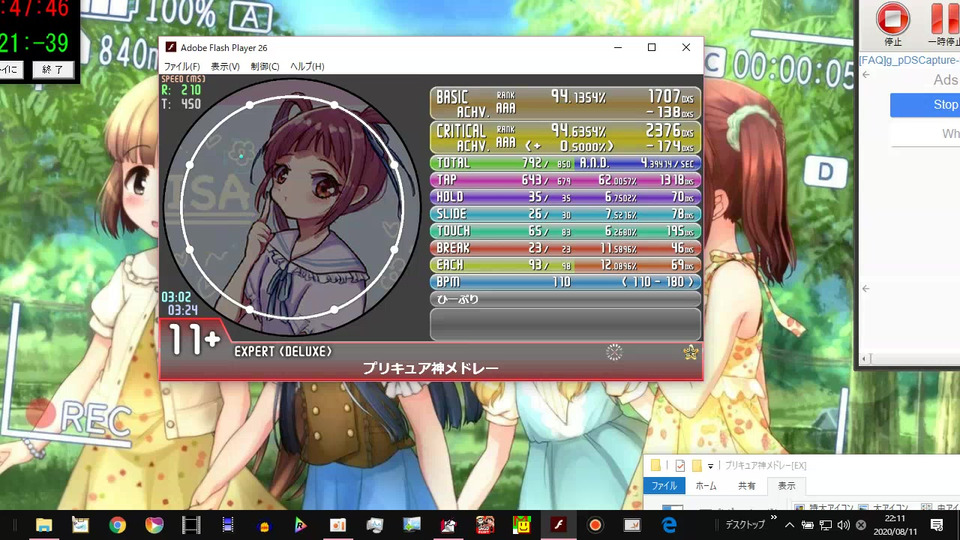Image resolution: width=960 pixels, height=540 pixels.
Task: Open the ヘルプ(H) menu in Flash Player
Action: click(x=307, y=66)
